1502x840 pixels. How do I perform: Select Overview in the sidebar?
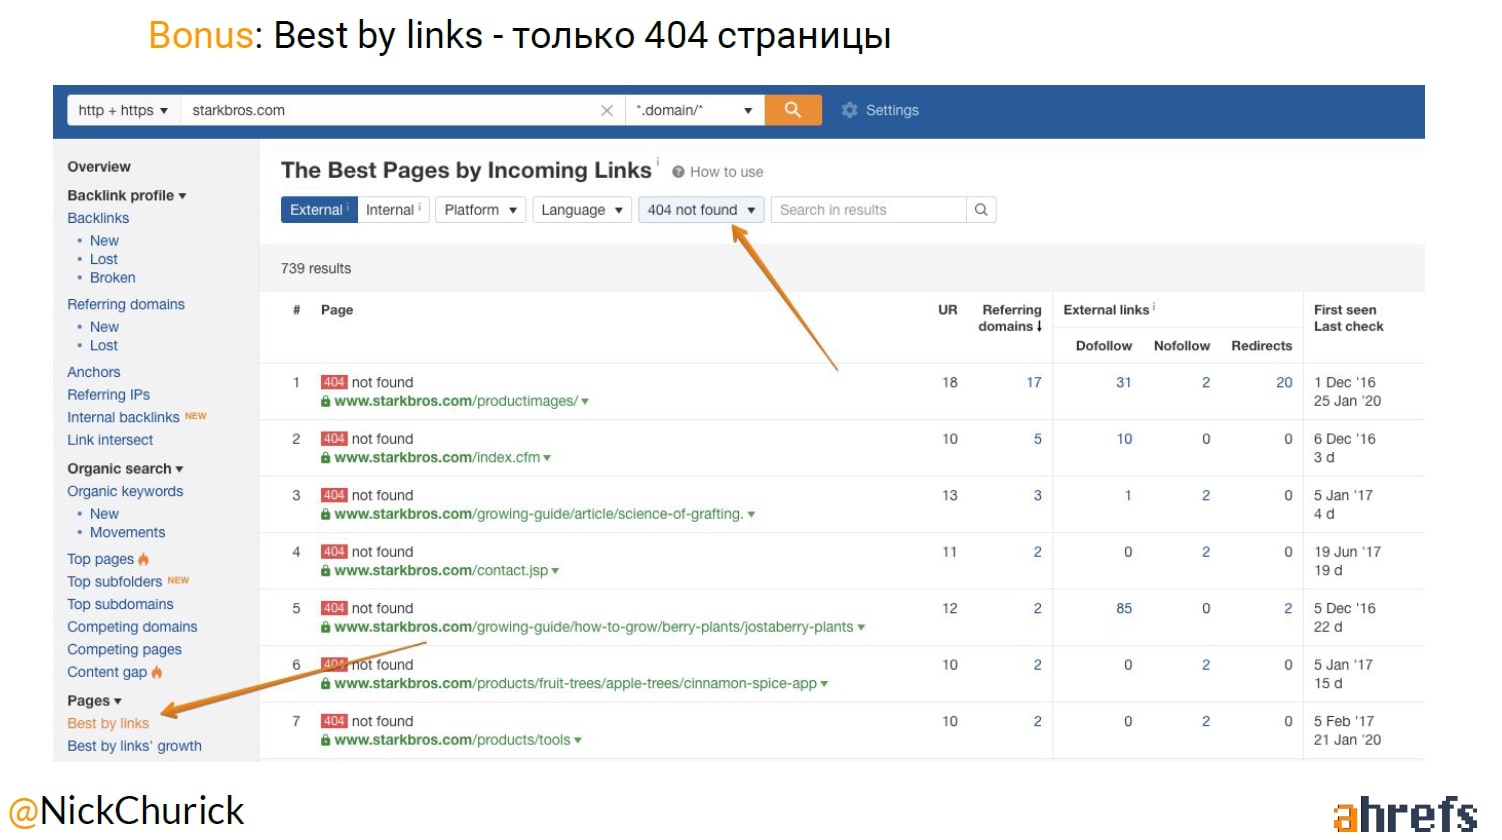(x=99, y=167)
